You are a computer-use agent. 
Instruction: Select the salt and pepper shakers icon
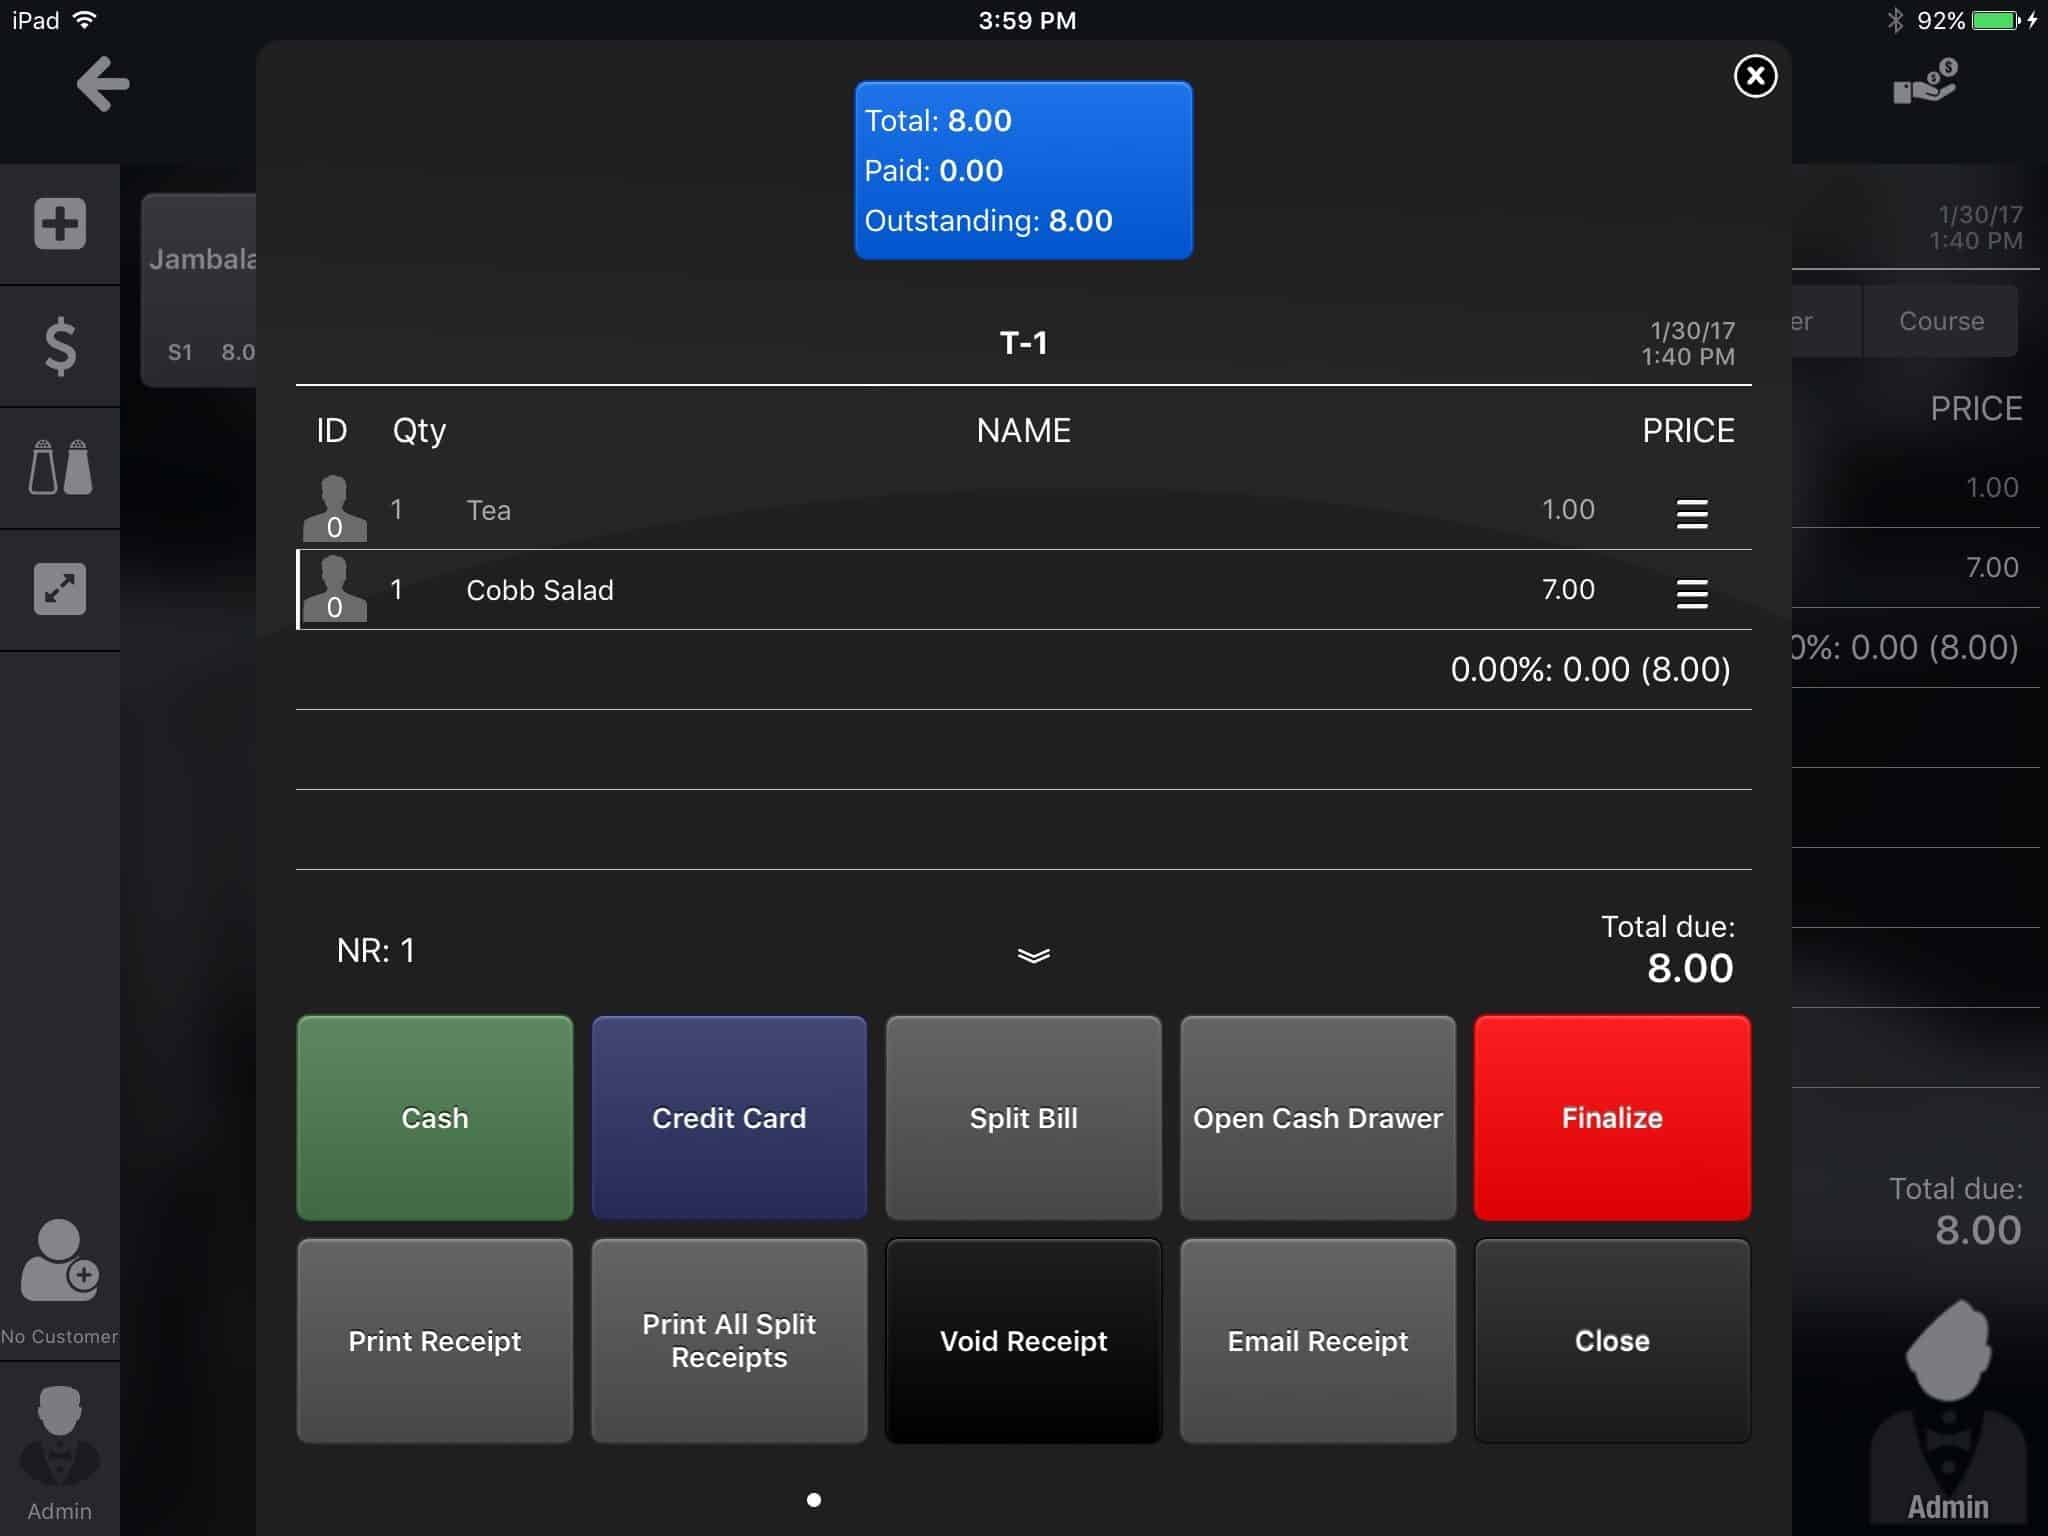tap(60, 467)
